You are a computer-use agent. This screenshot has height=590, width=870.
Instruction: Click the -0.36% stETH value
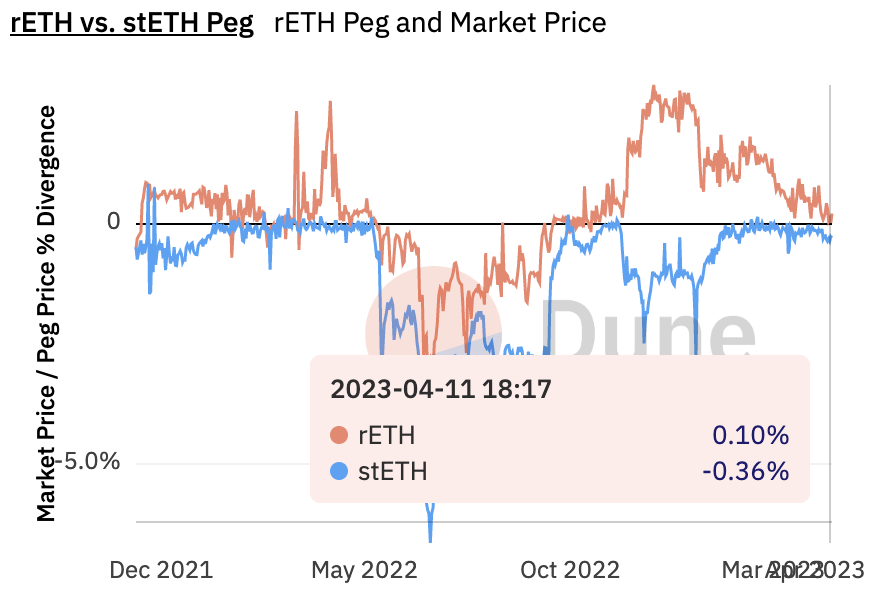pyautogui.click(x=746, y=470)
